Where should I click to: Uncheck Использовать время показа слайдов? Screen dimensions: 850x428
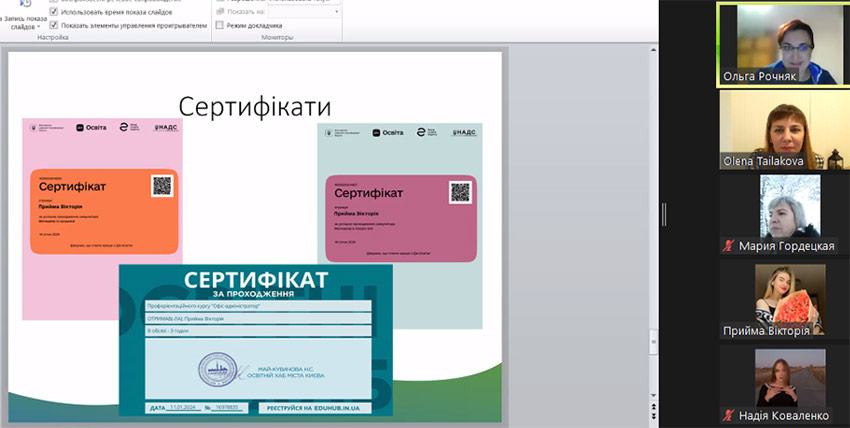point(54,11)
